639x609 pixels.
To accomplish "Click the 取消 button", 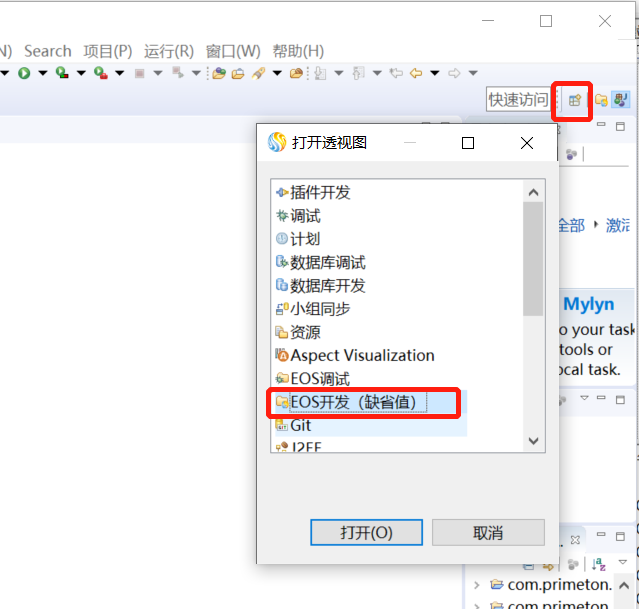I will point(488,532).
